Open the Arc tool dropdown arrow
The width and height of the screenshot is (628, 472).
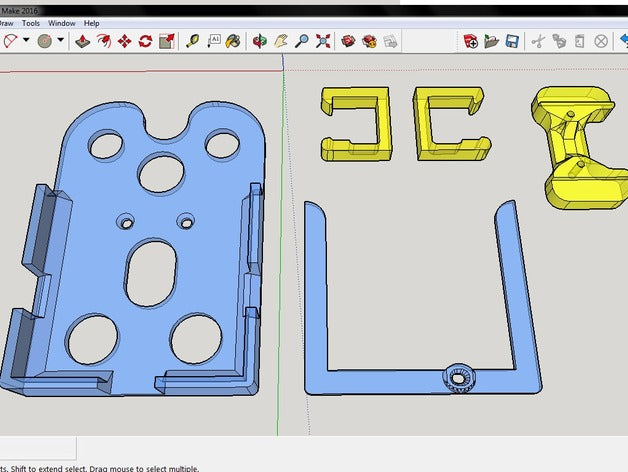tap(26, 40)
